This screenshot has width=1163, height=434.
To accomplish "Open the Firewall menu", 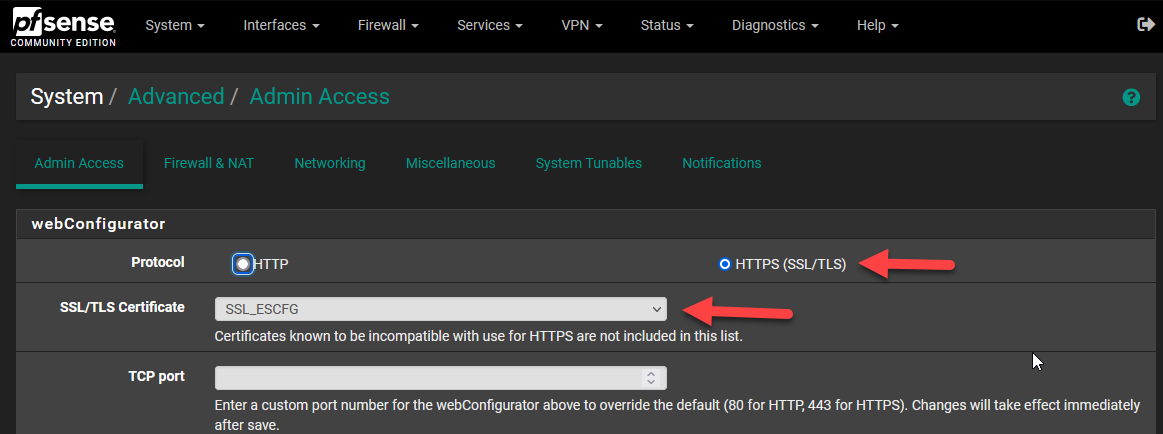I will point(388,25).
